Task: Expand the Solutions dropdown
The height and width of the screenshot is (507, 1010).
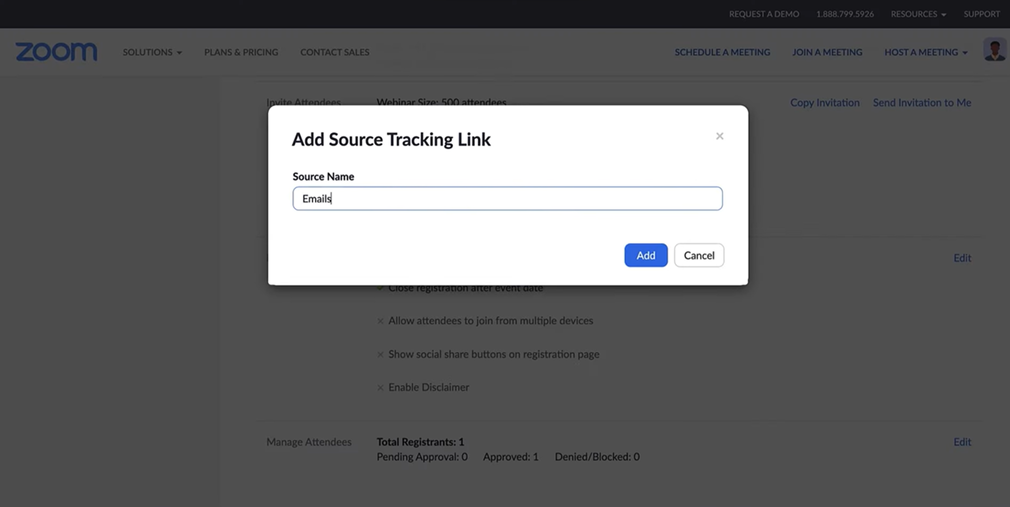Action: pos(152,52)
